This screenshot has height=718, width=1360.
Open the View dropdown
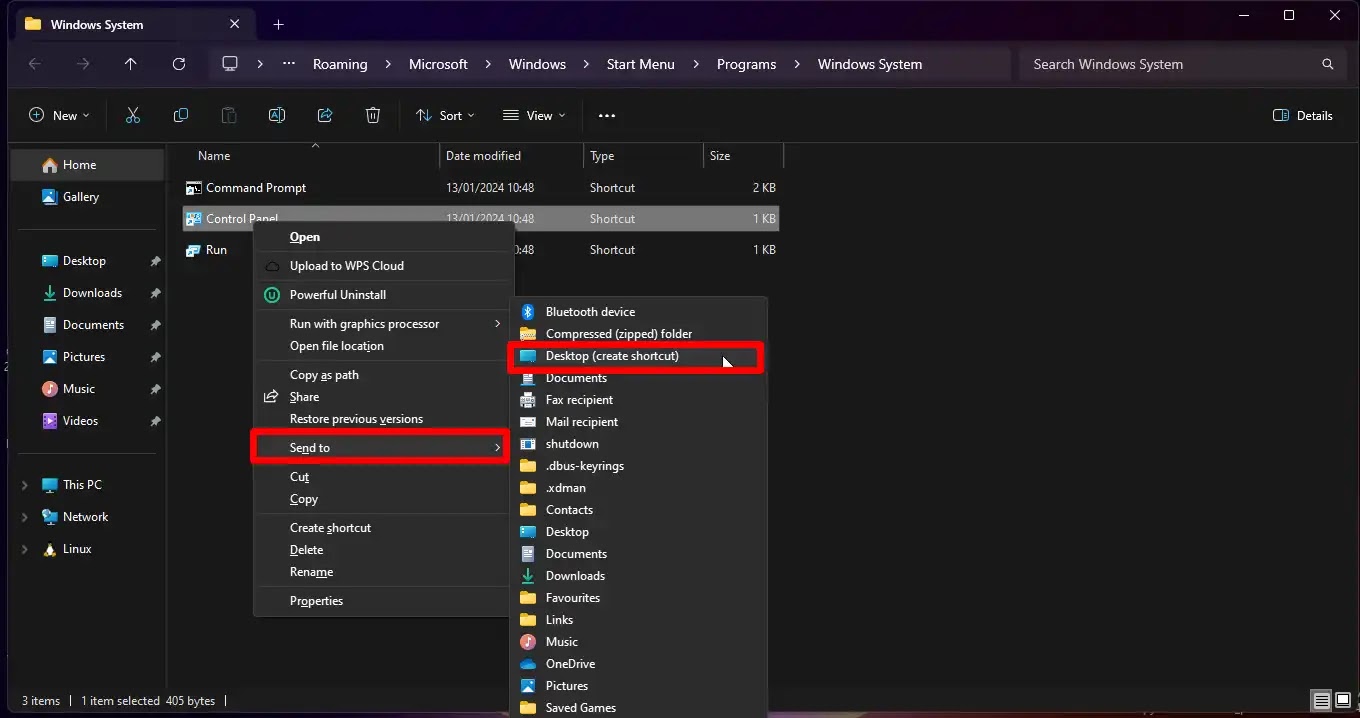coord(534,116)
